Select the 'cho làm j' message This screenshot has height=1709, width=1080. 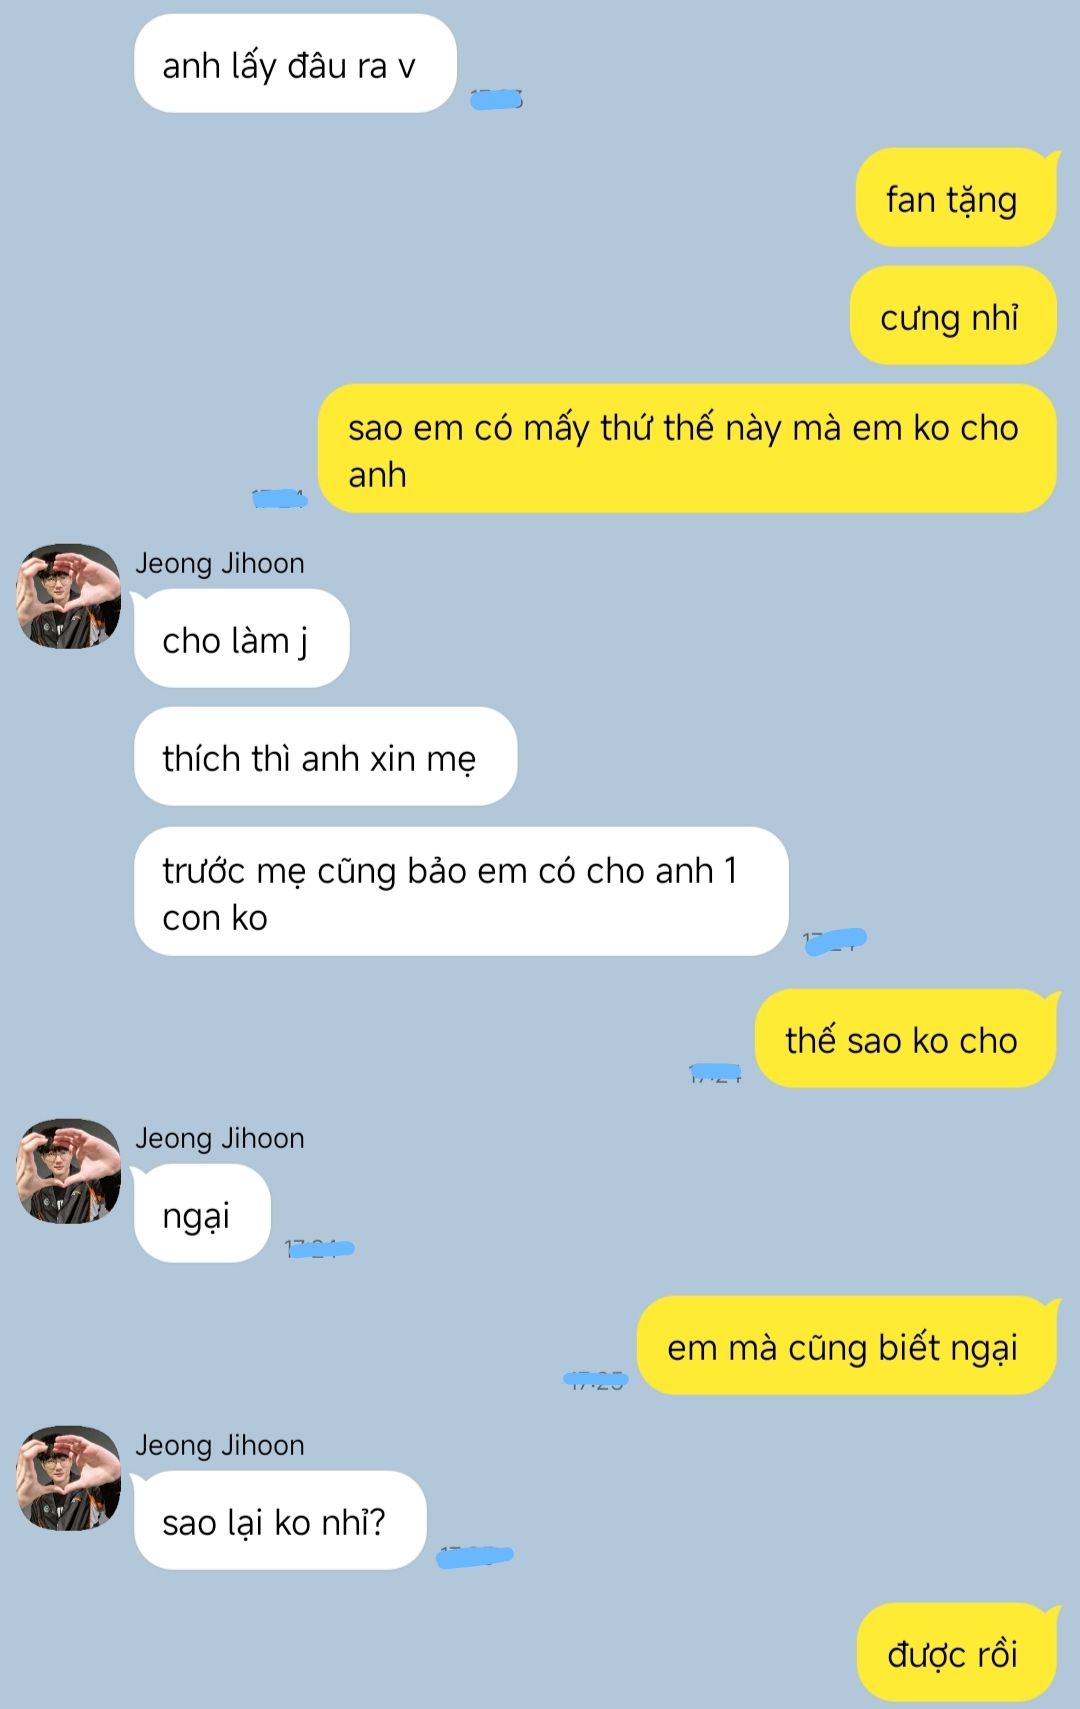241,639
